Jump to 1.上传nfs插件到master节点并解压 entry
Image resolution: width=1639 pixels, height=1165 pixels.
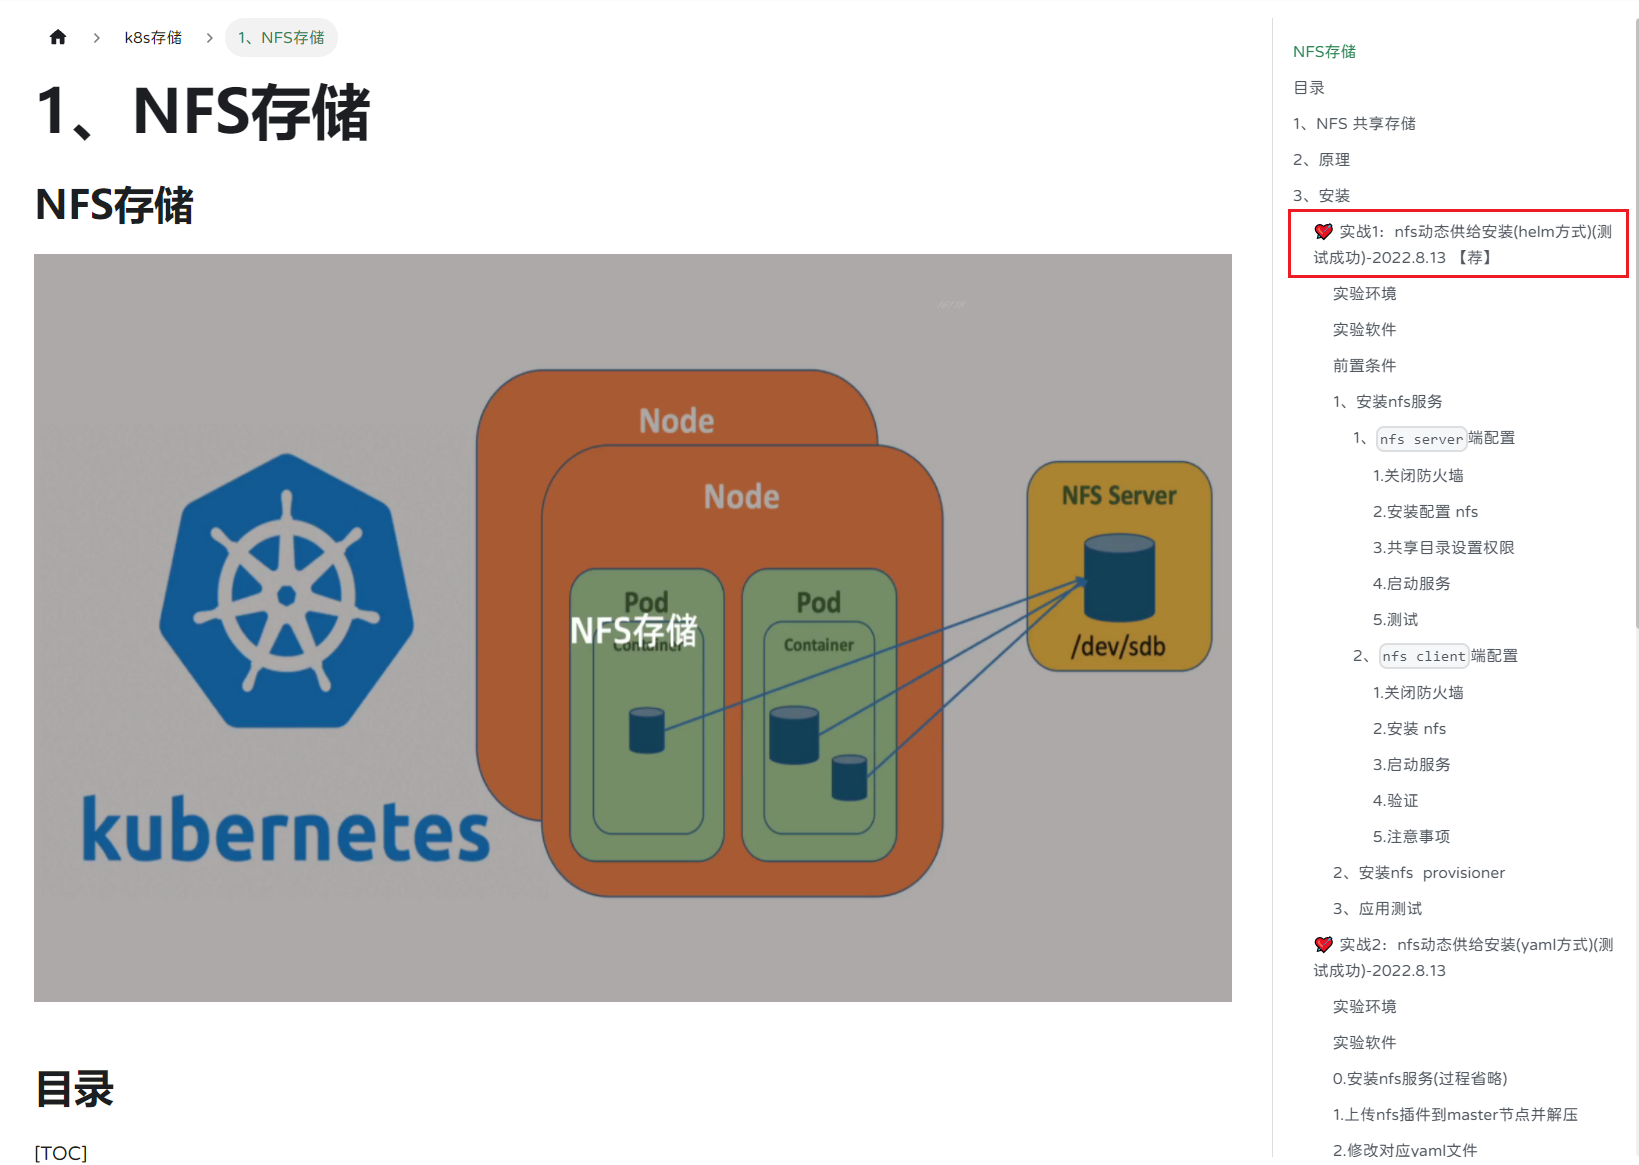(x=1455, y=1115)
